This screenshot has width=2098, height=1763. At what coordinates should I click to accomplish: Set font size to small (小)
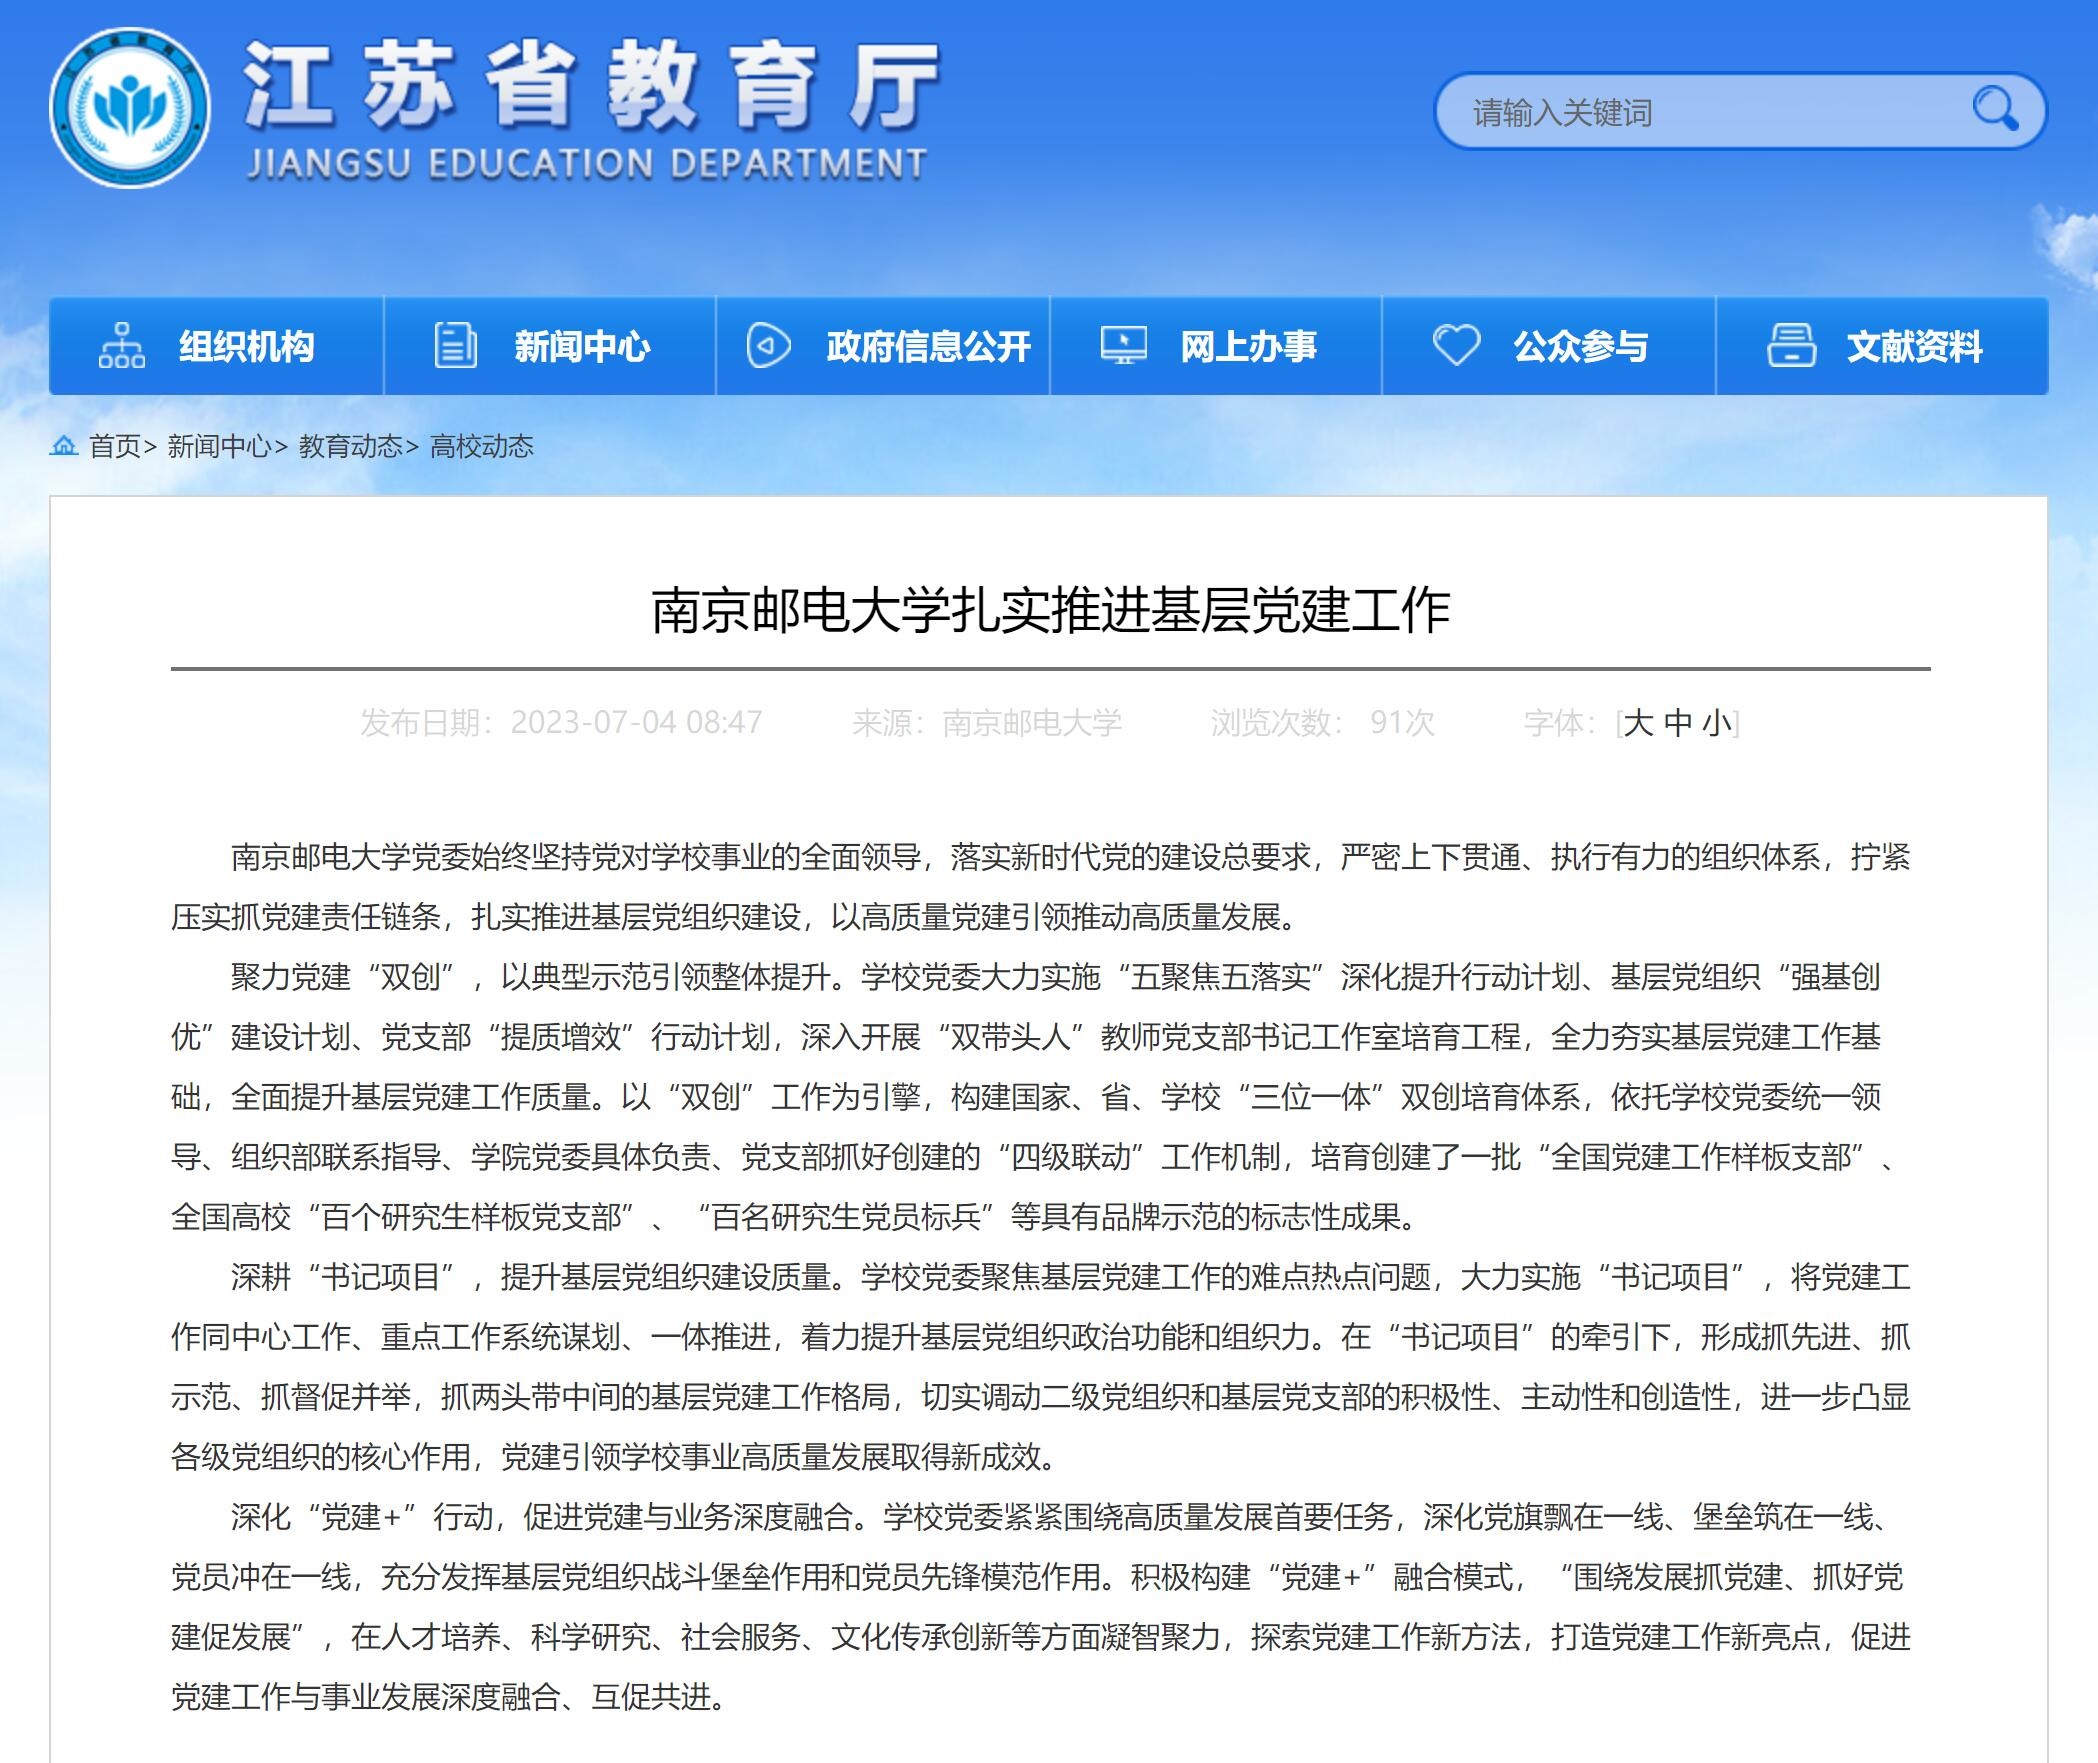(x=1716, y=723)
